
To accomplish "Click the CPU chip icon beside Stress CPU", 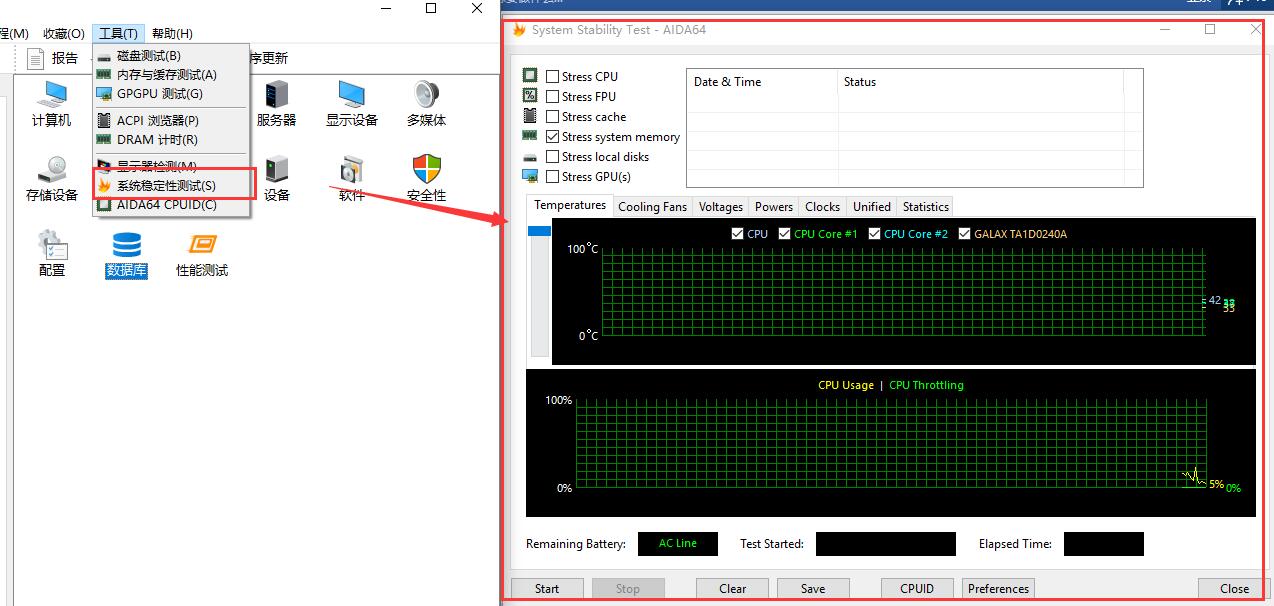I will tap(530, 76).
